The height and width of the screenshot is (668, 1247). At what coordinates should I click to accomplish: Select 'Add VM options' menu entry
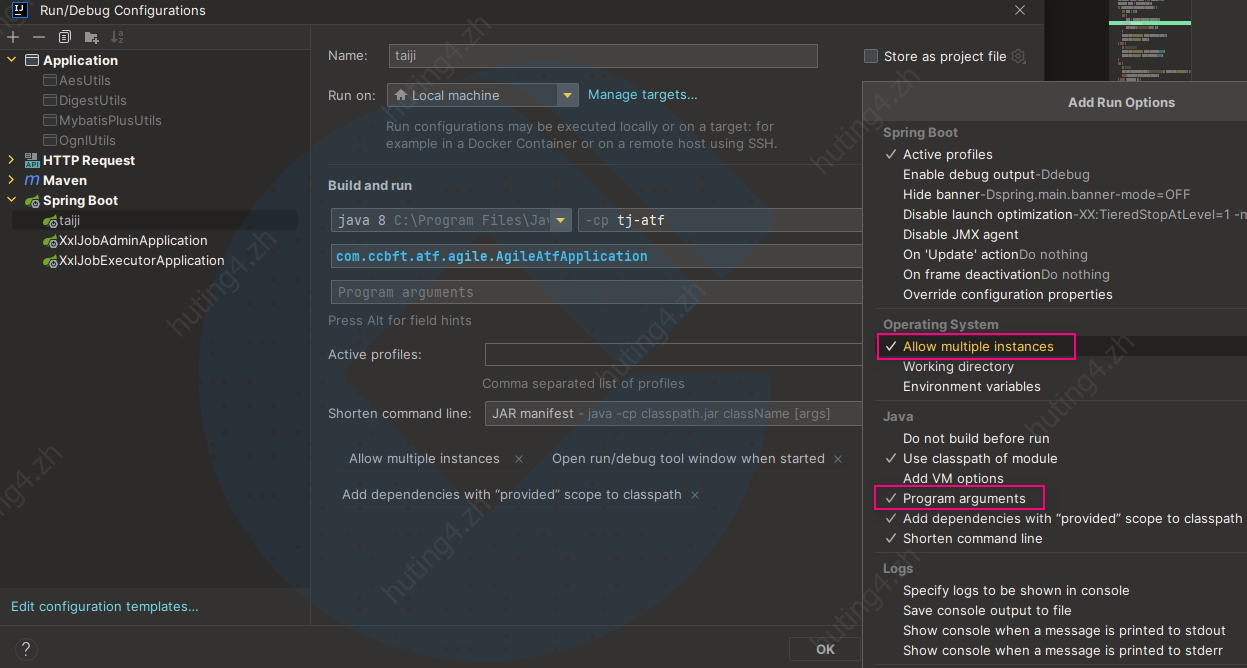click(952, 479)
